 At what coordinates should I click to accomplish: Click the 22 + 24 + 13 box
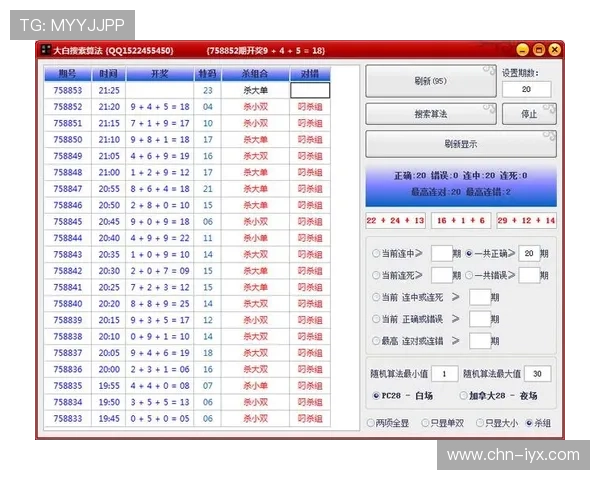395,220
